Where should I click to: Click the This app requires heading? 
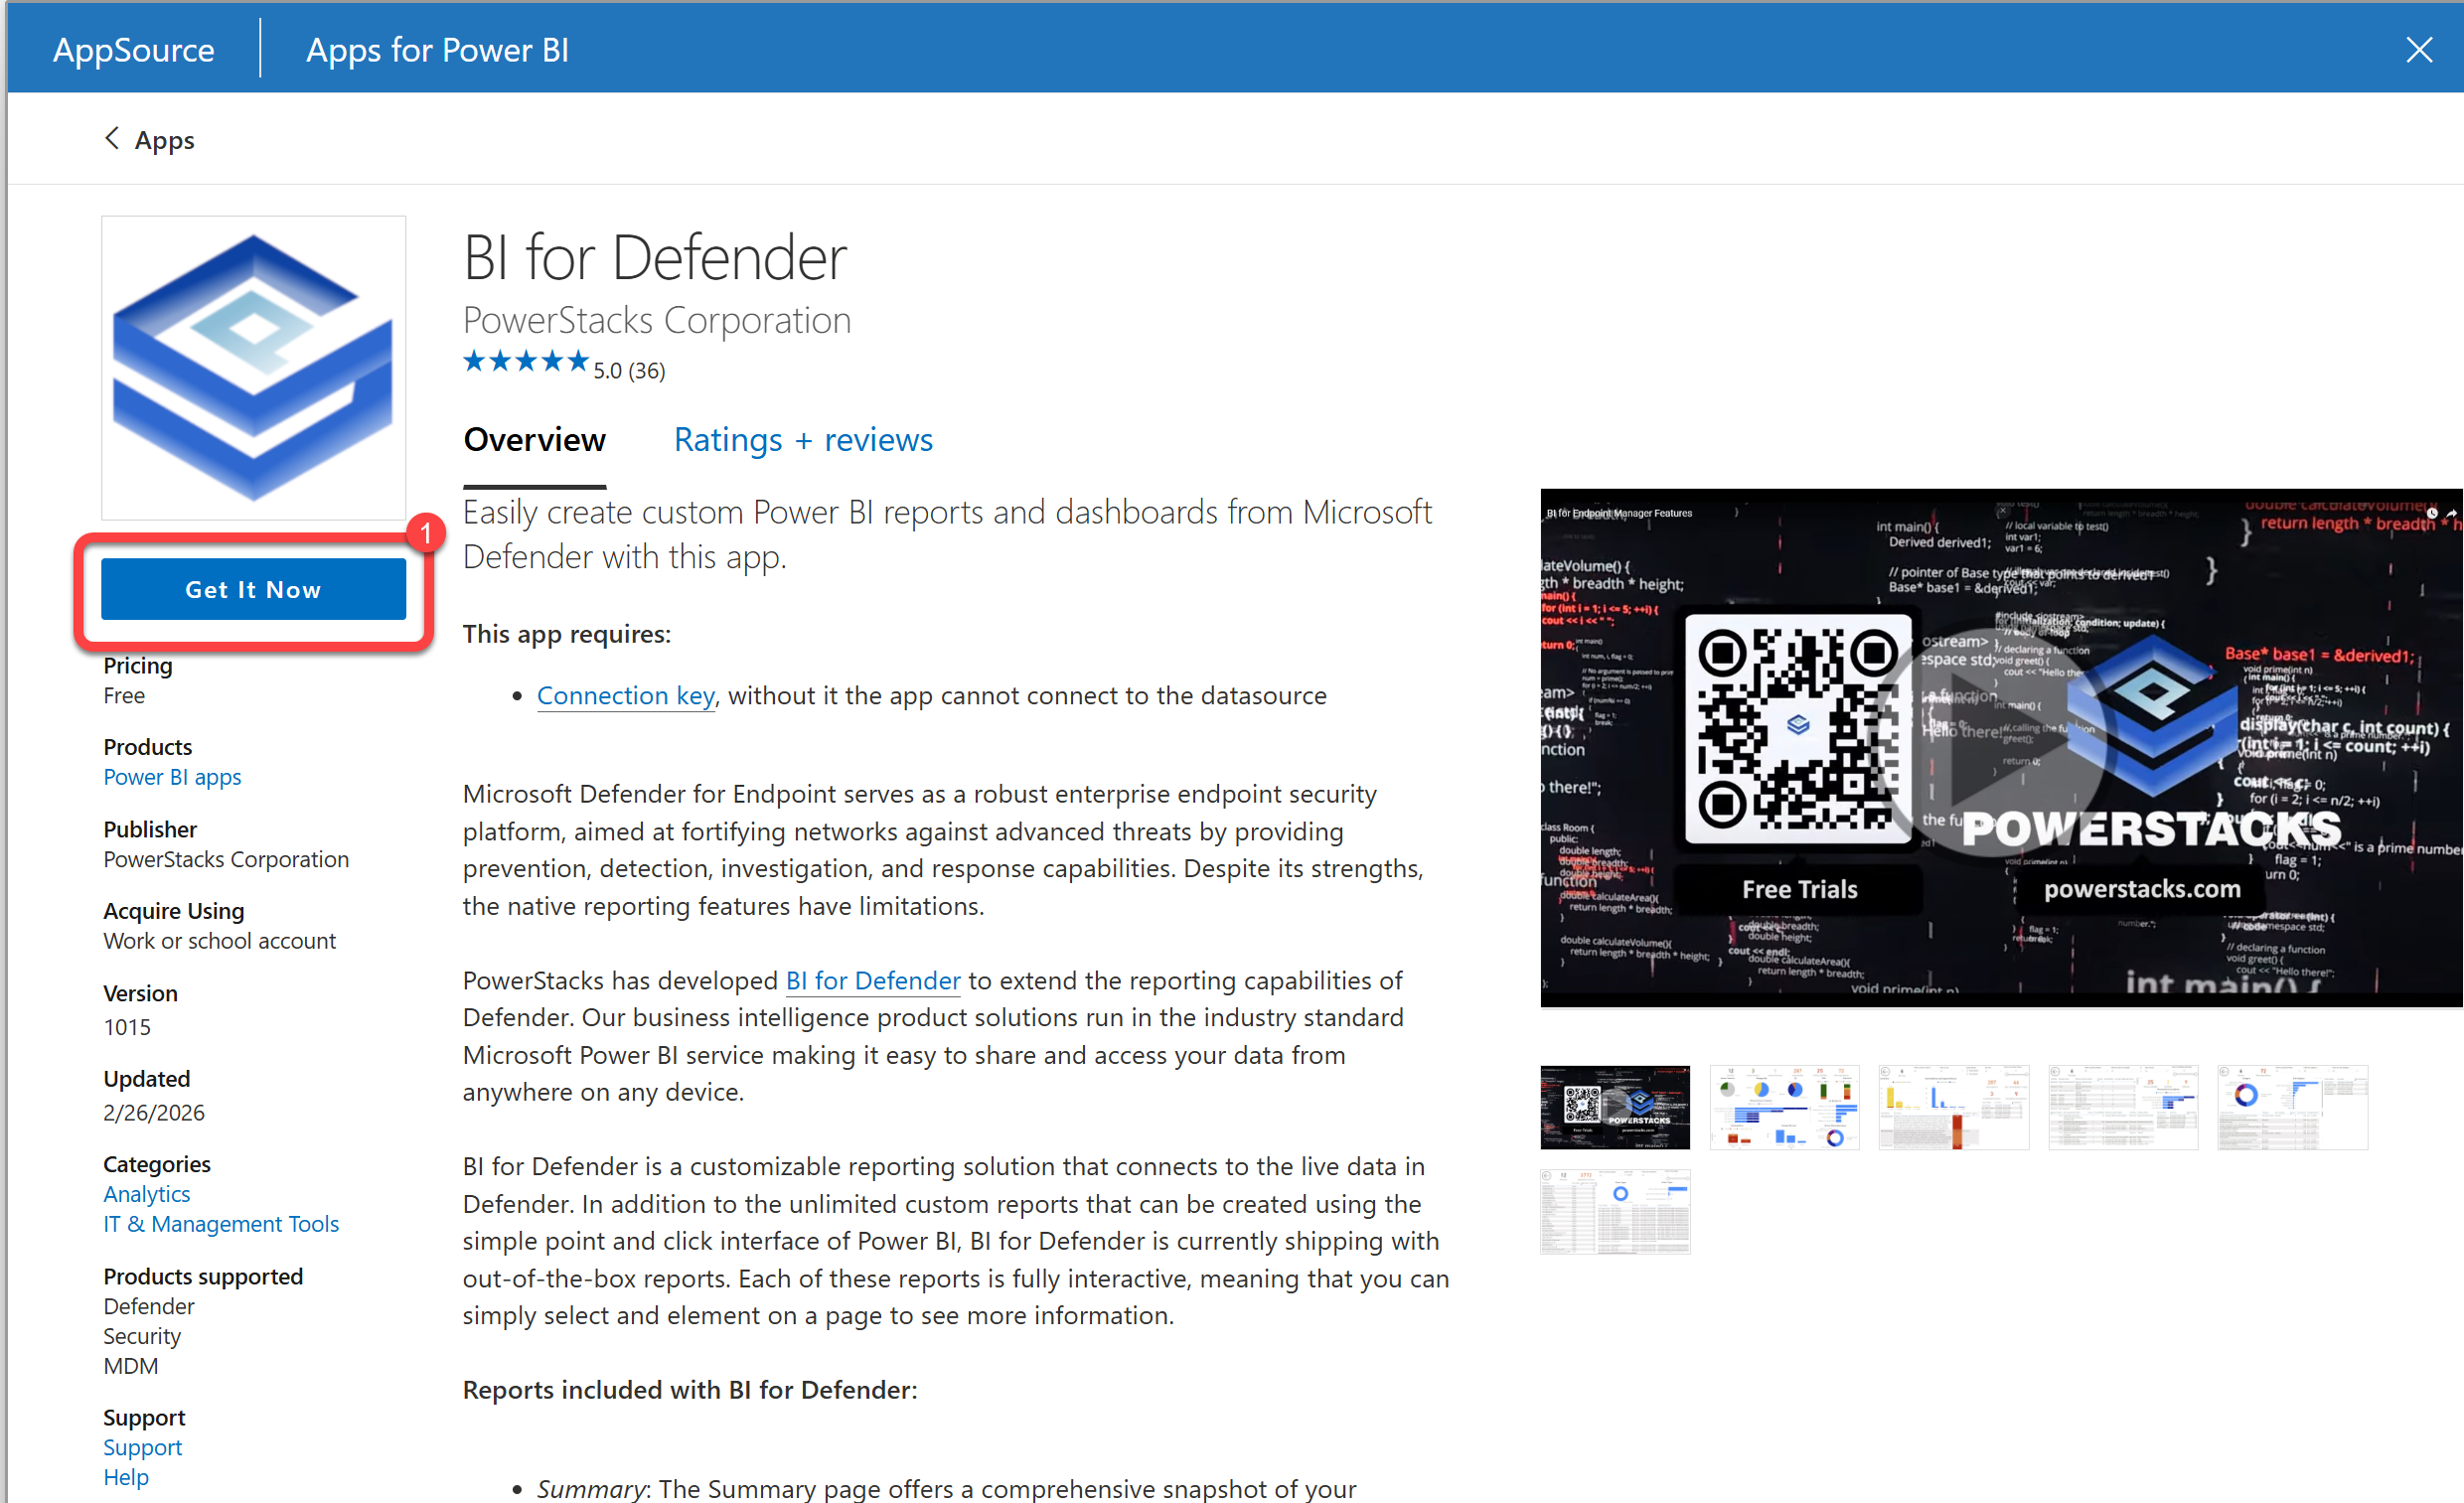pyautogui.click(x=567, y=634)
